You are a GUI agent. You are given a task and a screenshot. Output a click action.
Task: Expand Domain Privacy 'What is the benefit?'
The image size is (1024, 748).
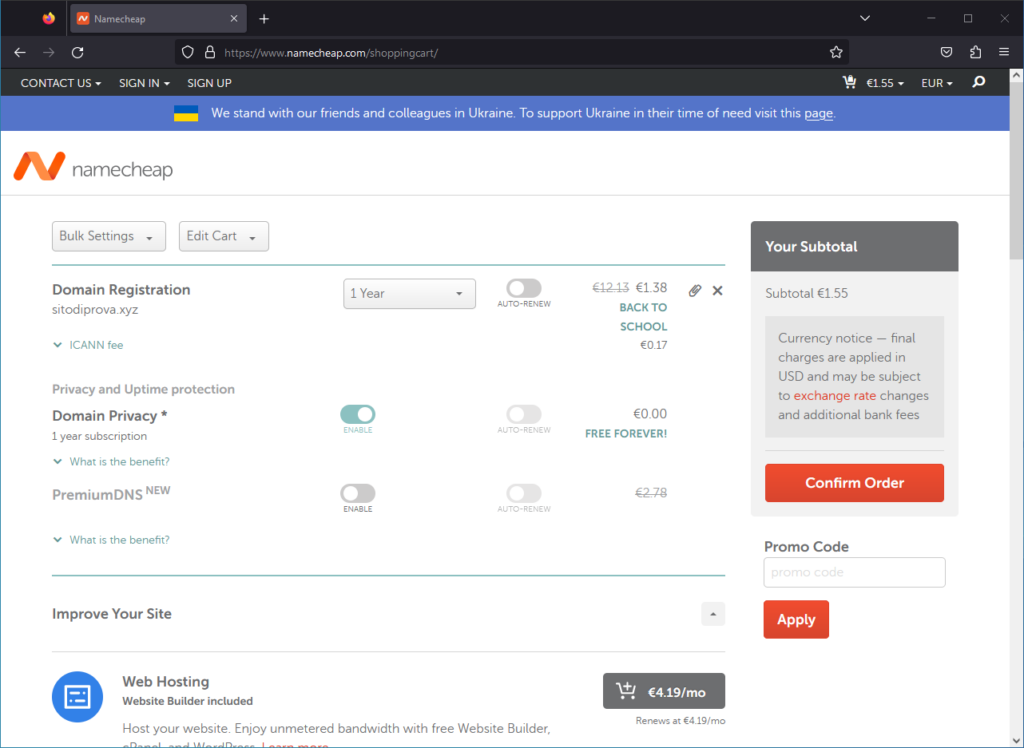coord(112,462)
